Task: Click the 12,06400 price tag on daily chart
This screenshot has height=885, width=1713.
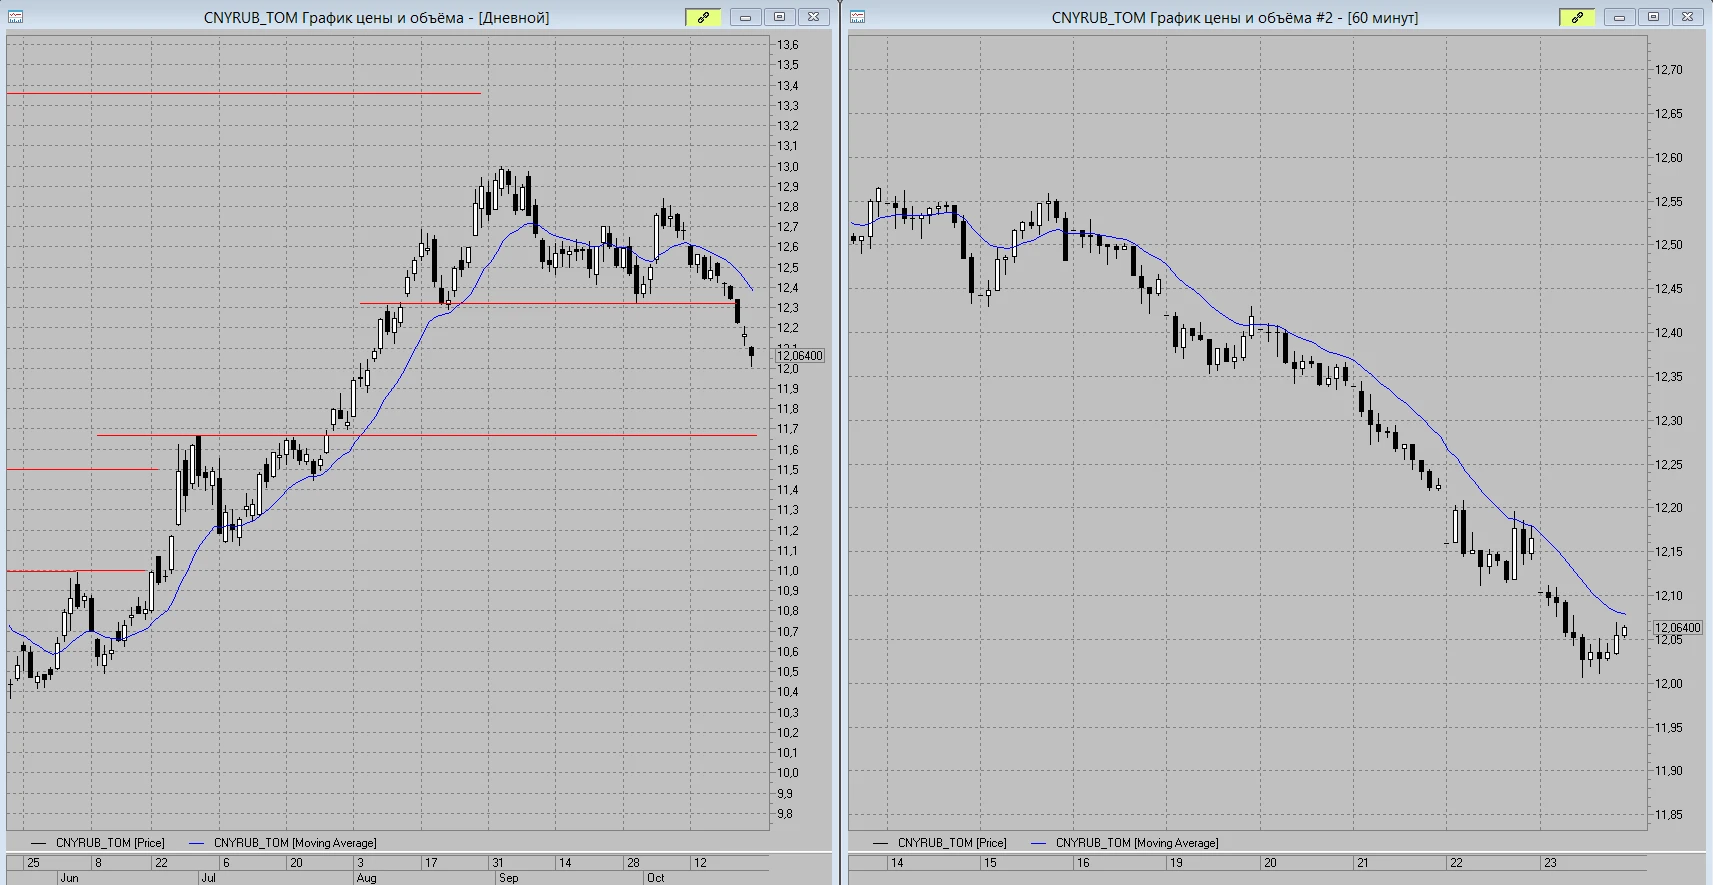Action: click(x=800, y=356)
